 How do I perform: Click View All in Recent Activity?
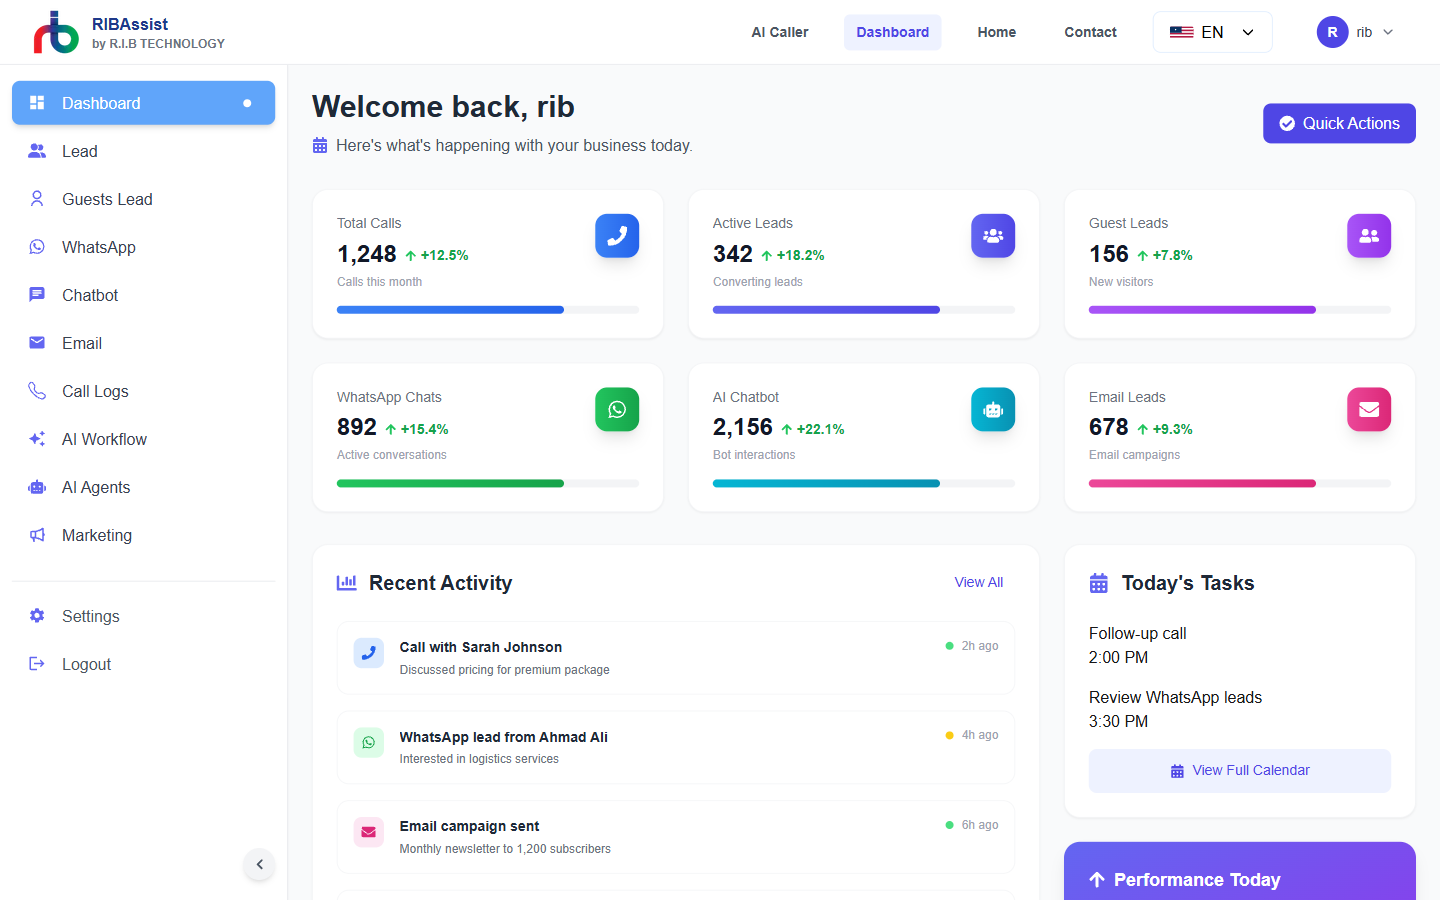coord(978,581)
